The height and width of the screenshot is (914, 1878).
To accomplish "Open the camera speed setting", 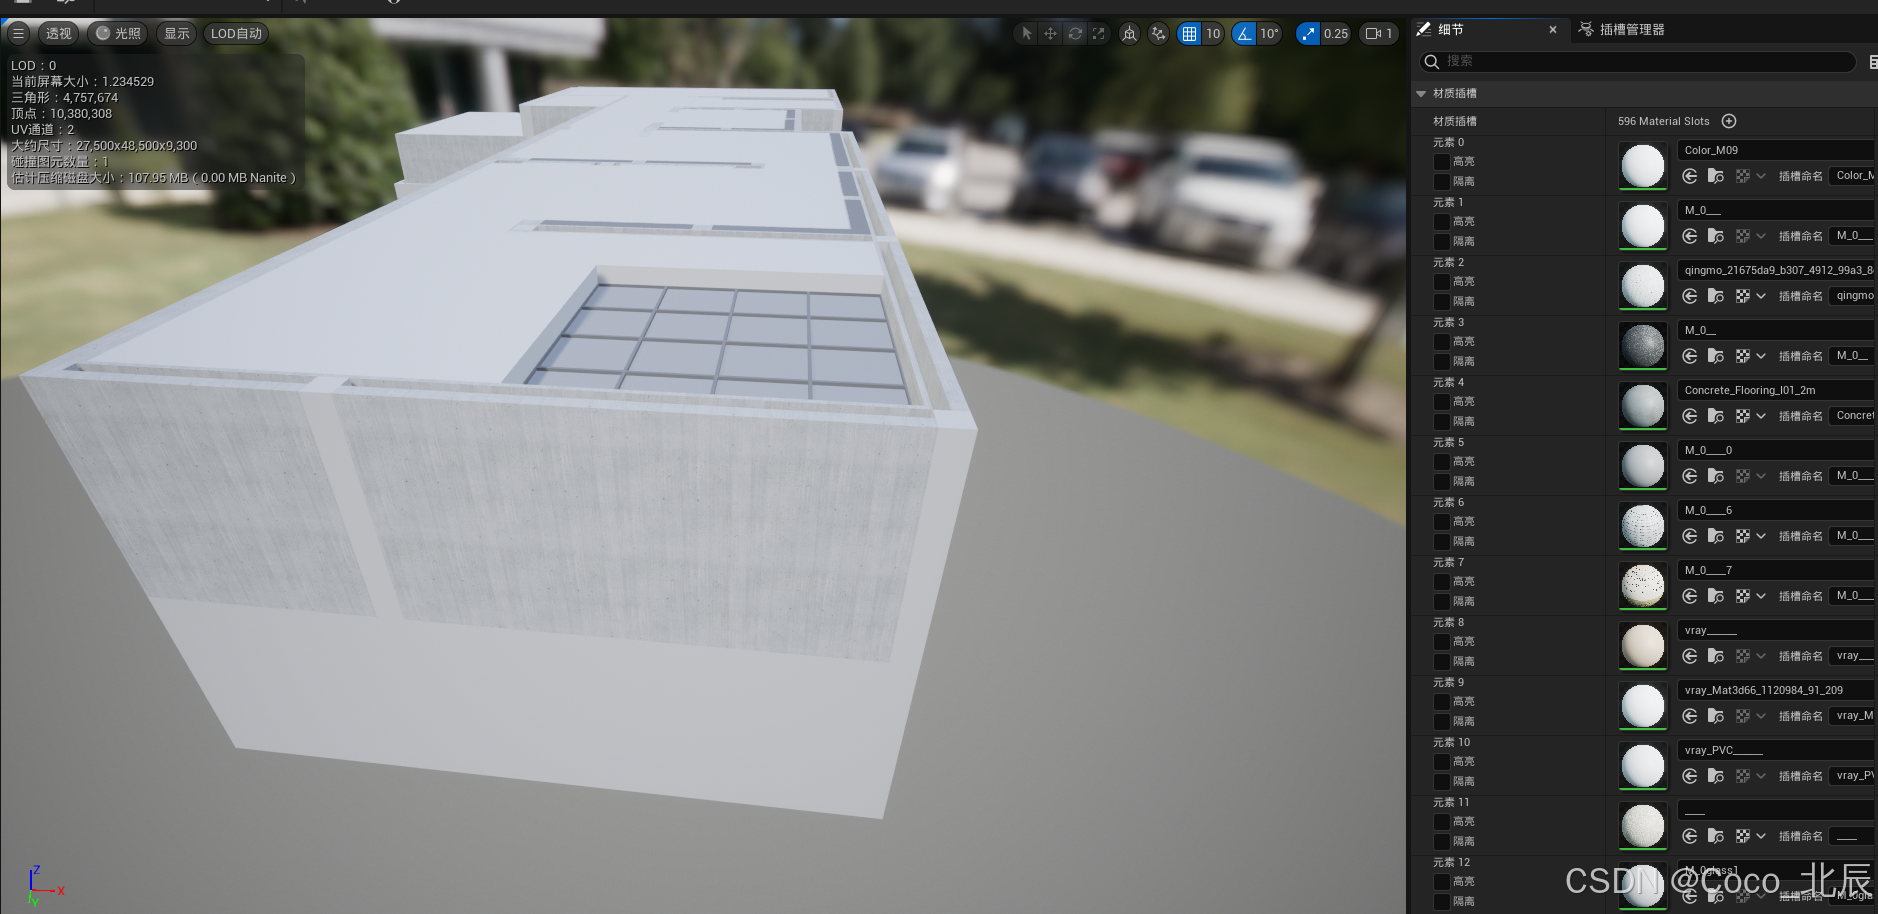I will [1379, 33].
